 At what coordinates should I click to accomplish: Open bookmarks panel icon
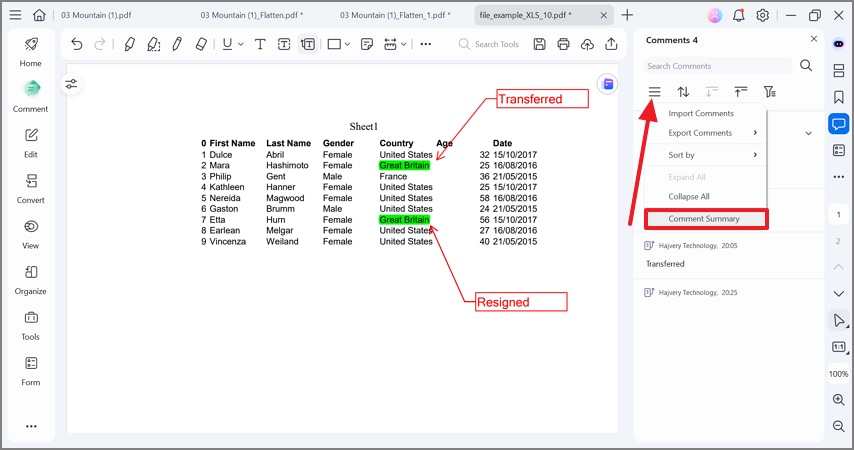[x=839, y=97]
